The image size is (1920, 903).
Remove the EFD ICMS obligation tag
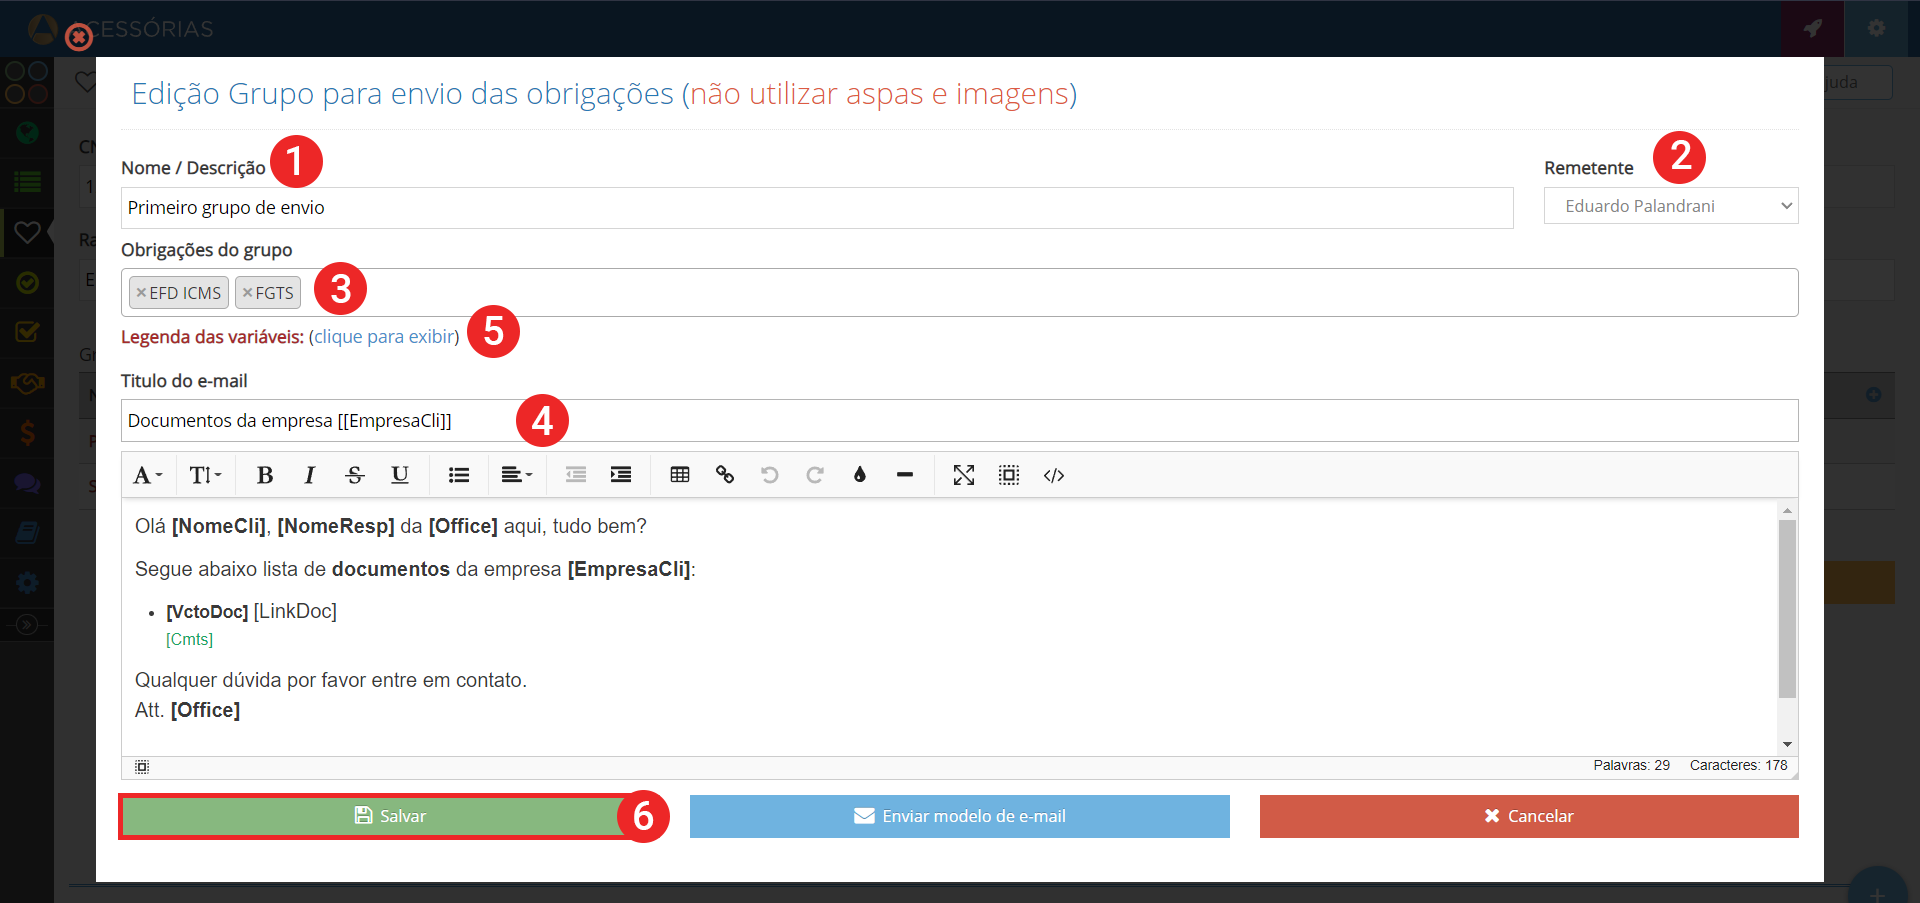(141, 293)
